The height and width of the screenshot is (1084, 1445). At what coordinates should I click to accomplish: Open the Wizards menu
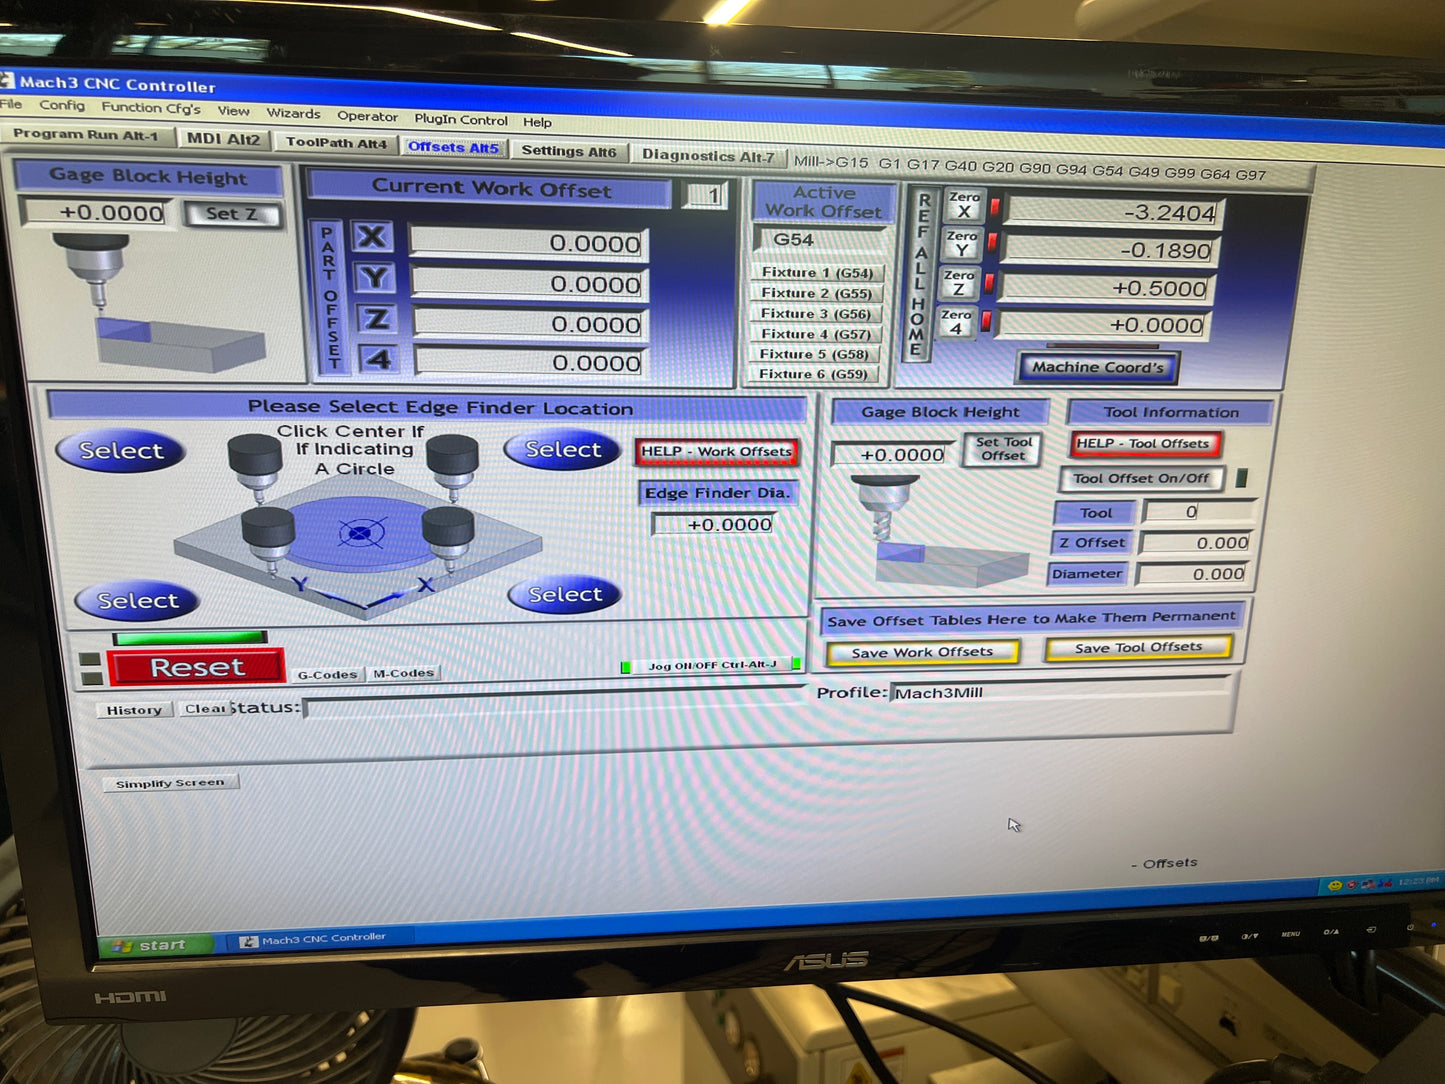pos(293,113)
